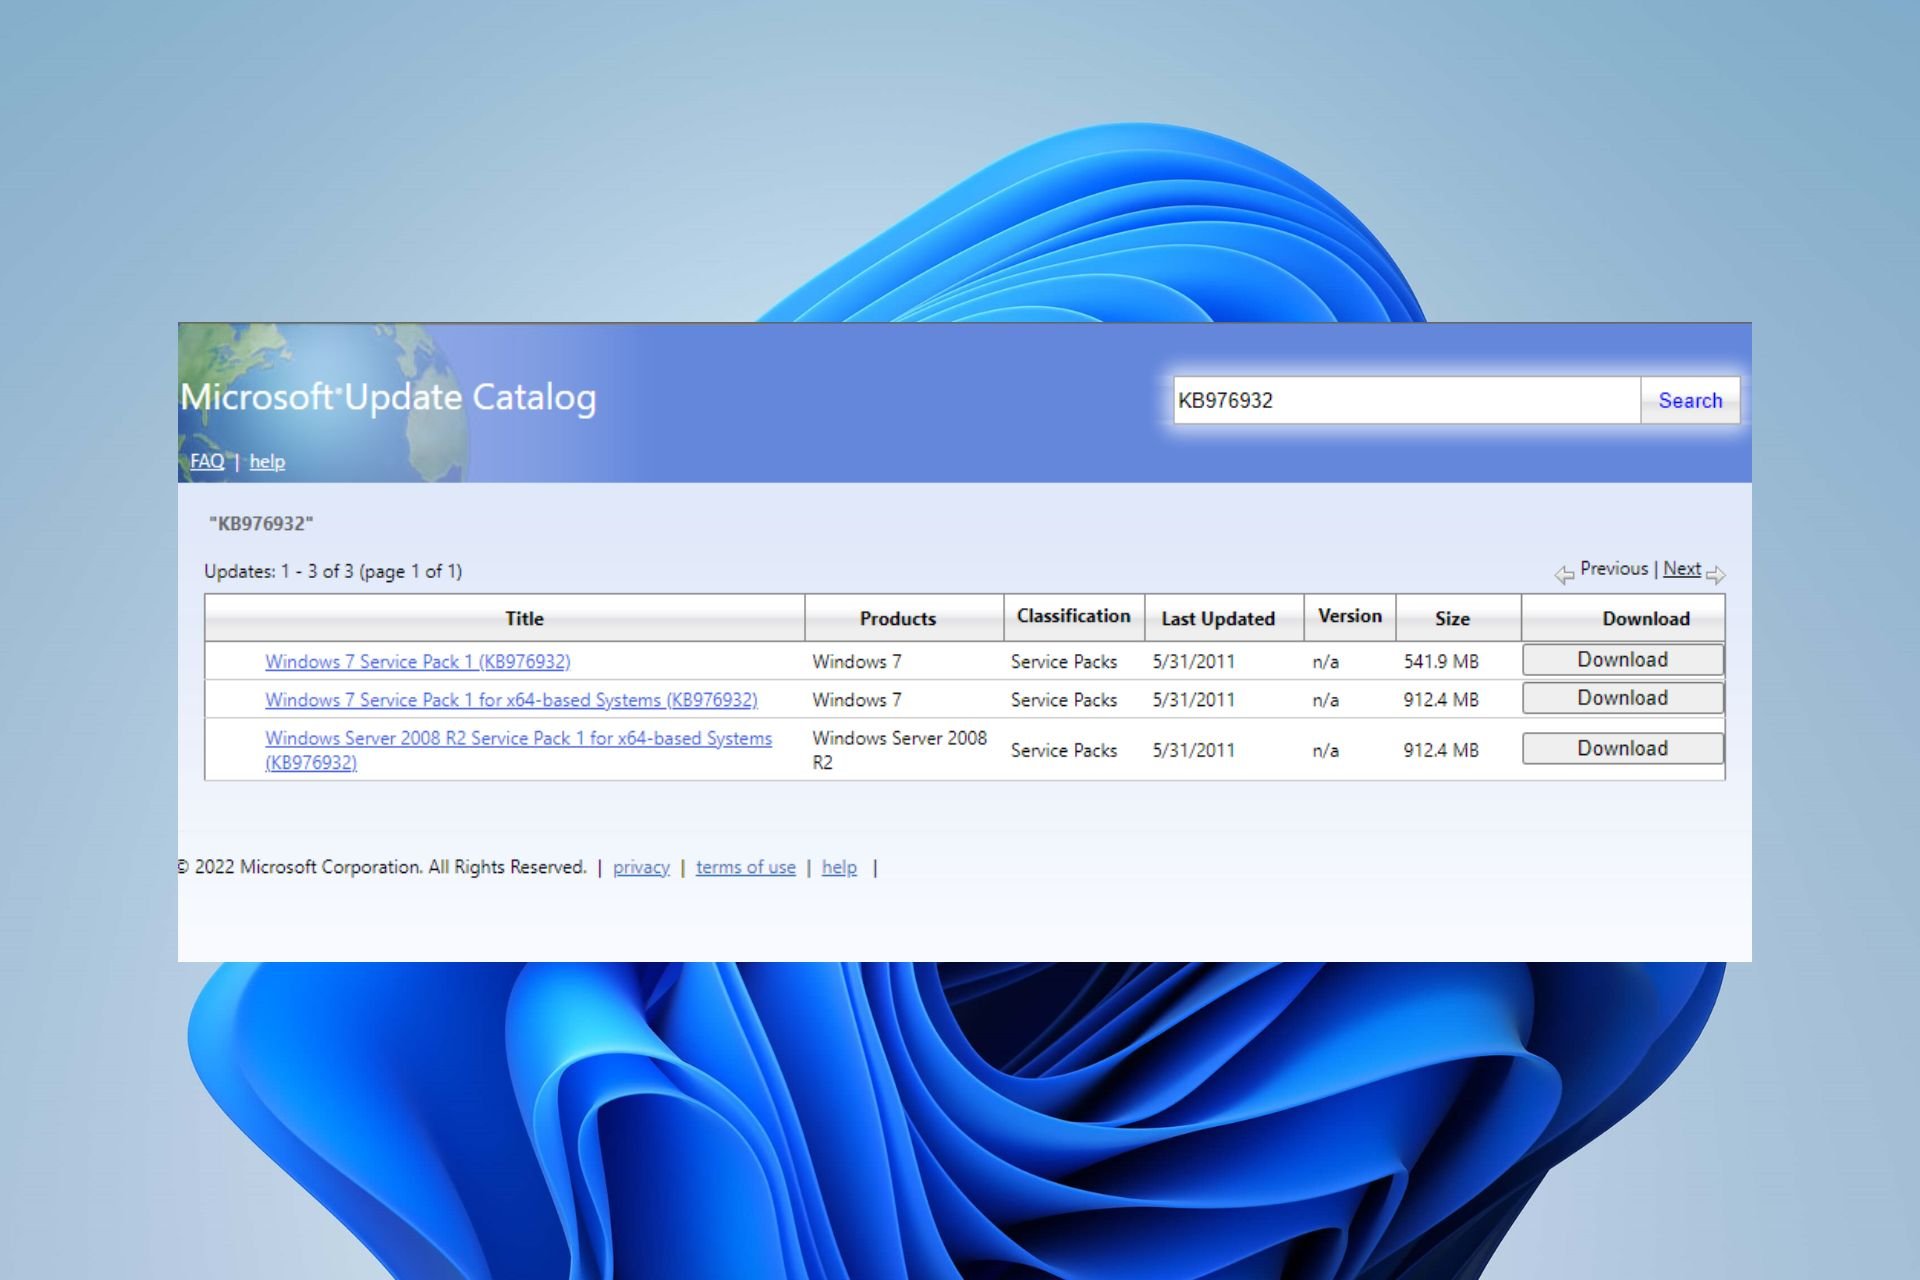Open Windows Server 2008 R2 Service Pack 1 link
Viewport: 1920px width, 1280px height.
(x=518, y=750)
